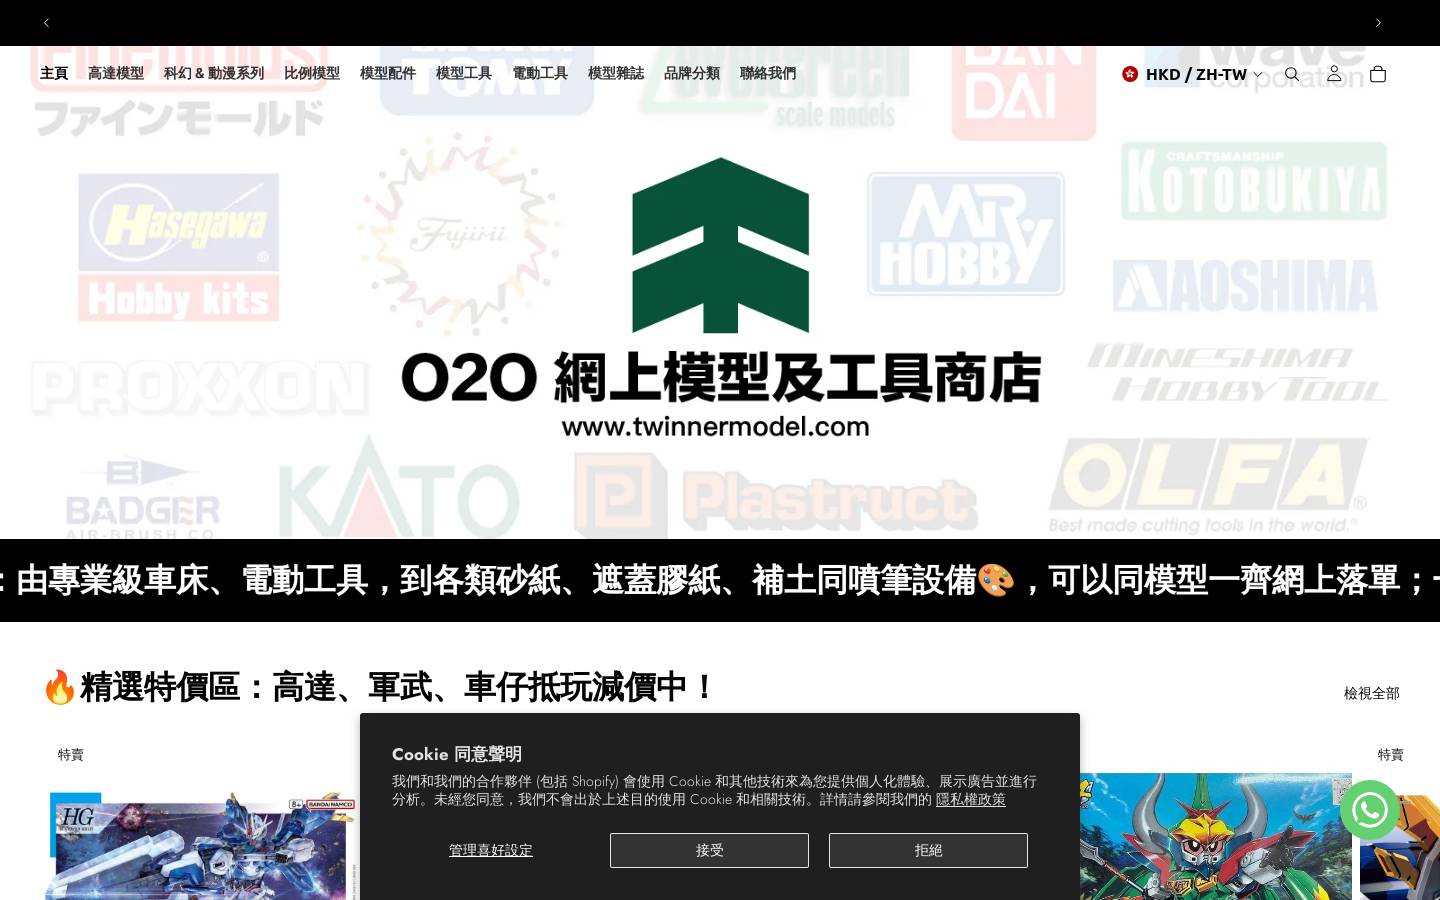Screen dimensions: 1440x900
Task: Decline cookies with 拒絕 button
Action: [928, 850]
